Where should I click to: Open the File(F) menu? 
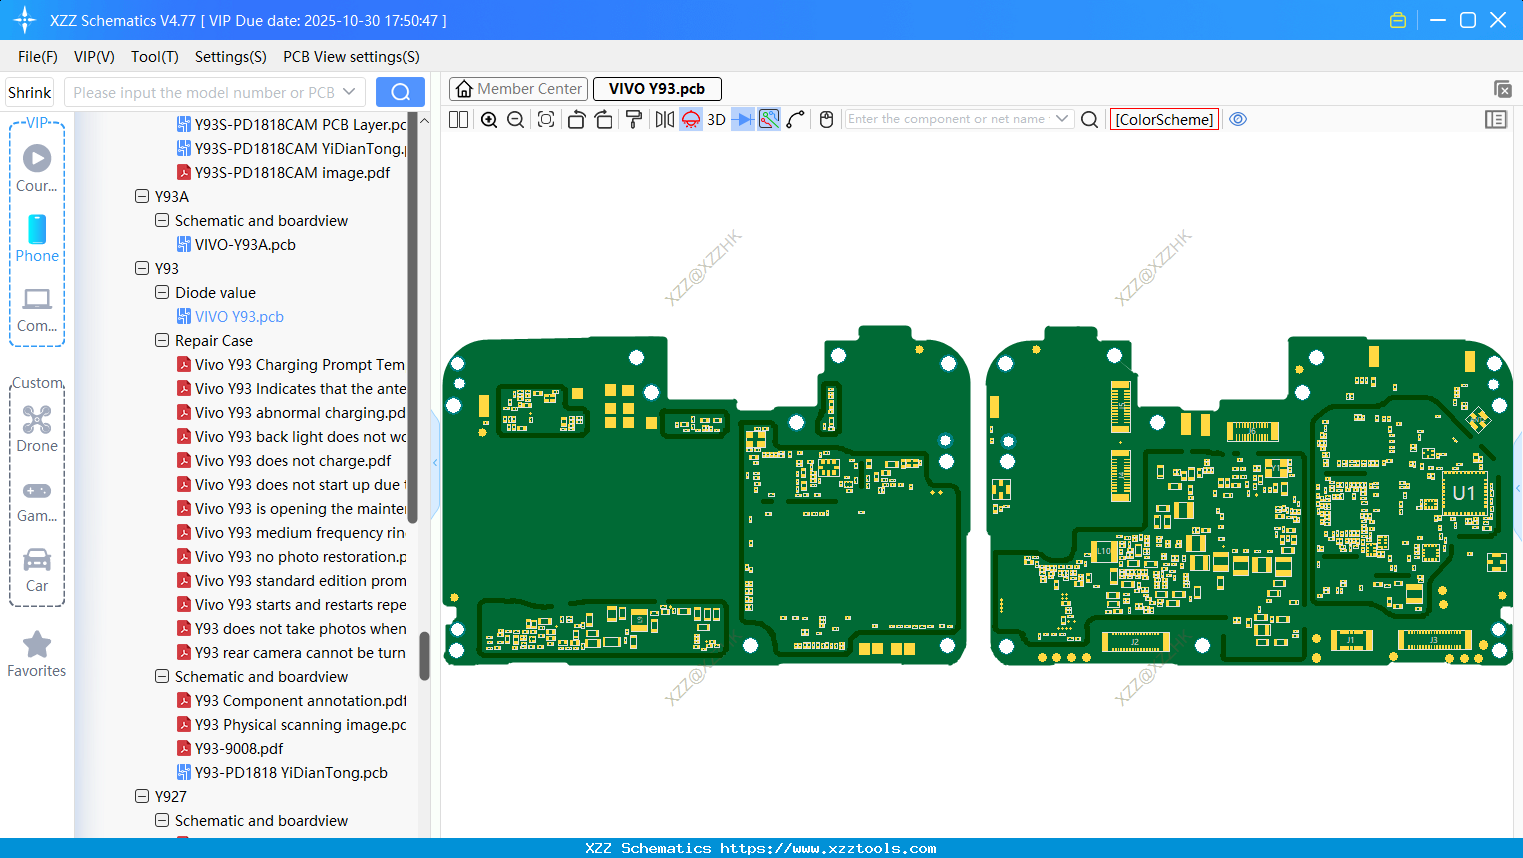pyautogui.click(x=38, y=57)
